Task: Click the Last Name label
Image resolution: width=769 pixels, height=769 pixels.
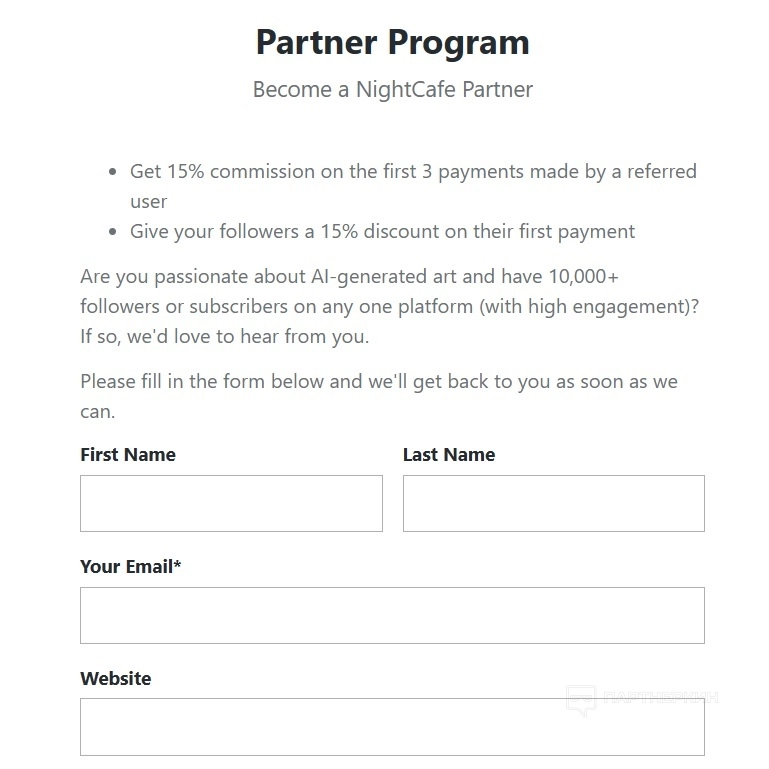Action: [x=448, y=455]
